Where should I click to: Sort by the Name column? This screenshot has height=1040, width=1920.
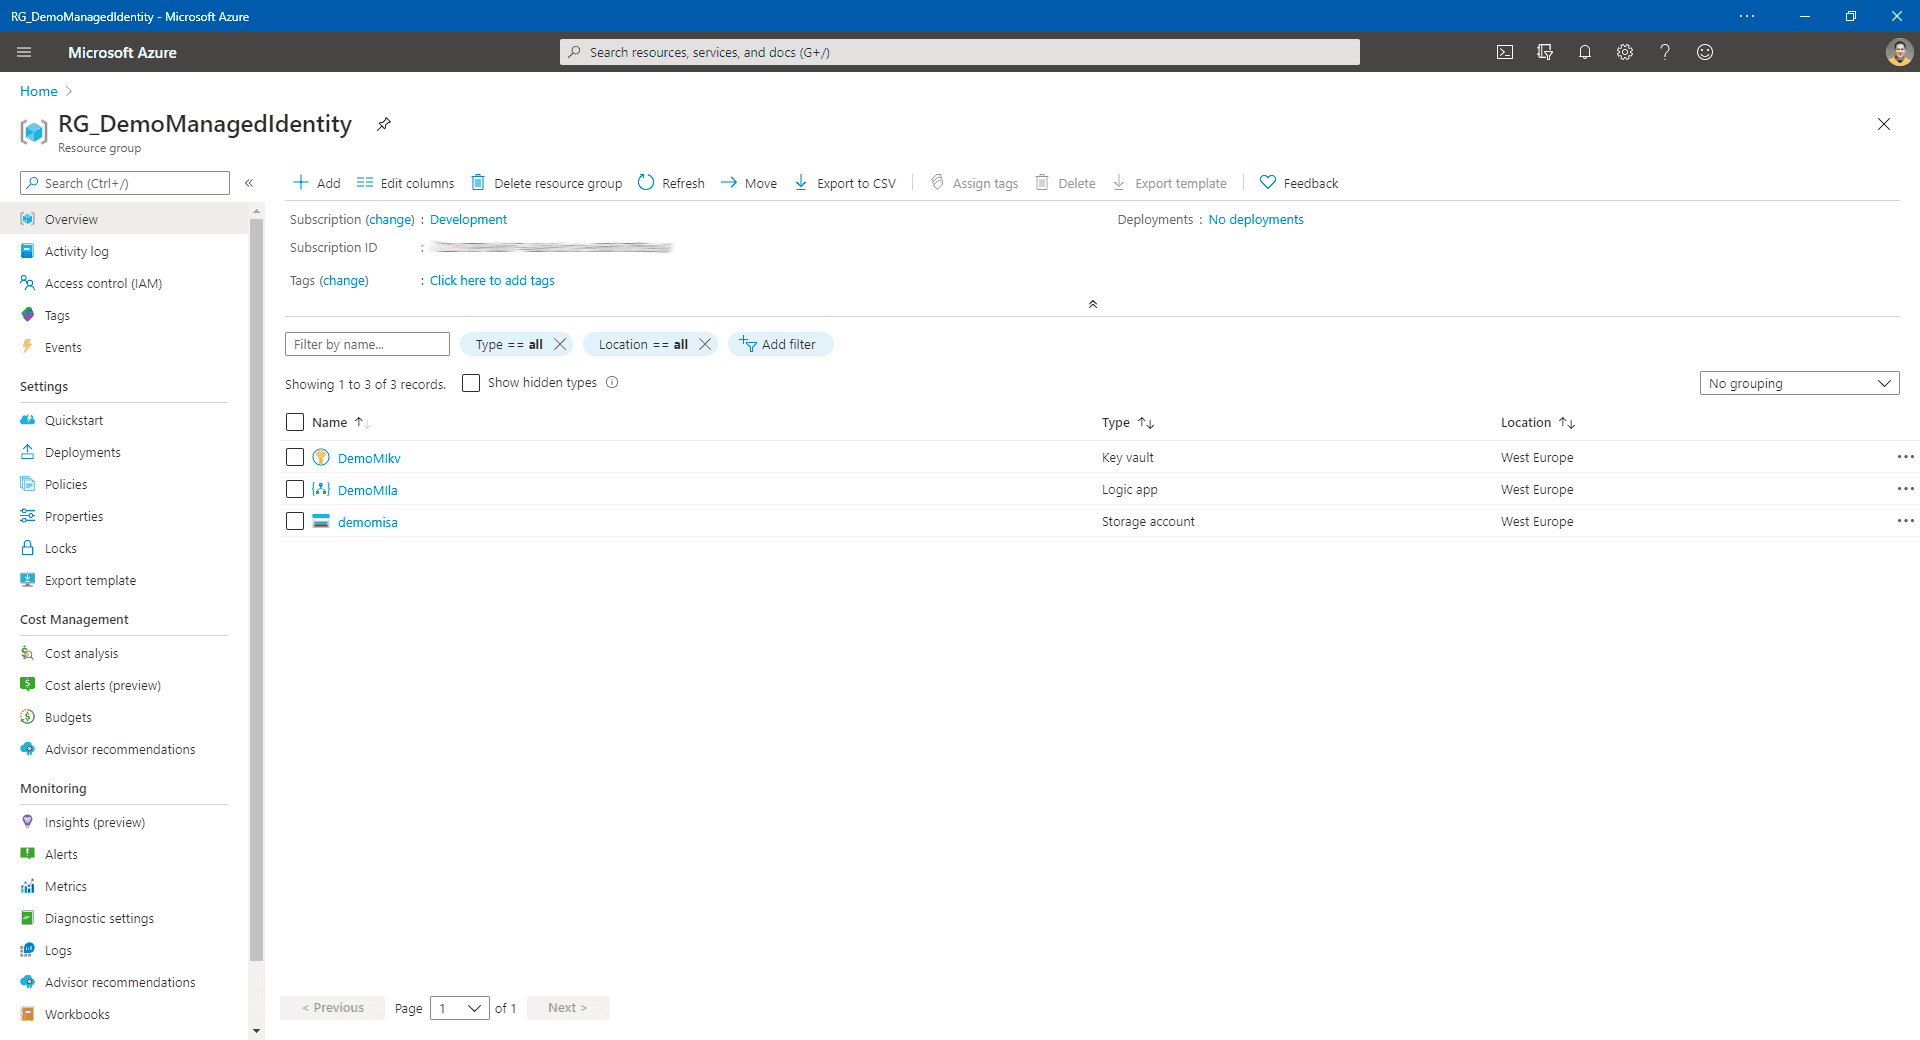tap(341, 422)
